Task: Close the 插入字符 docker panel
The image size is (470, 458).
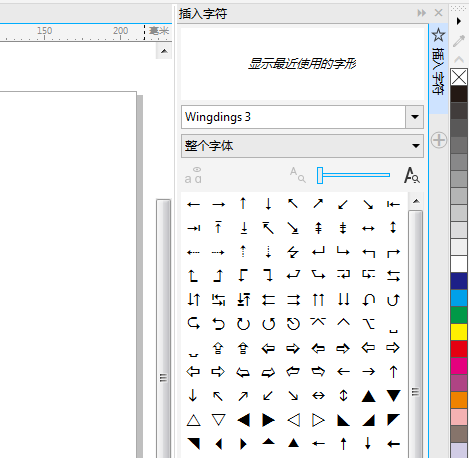Action: (439, 13)
